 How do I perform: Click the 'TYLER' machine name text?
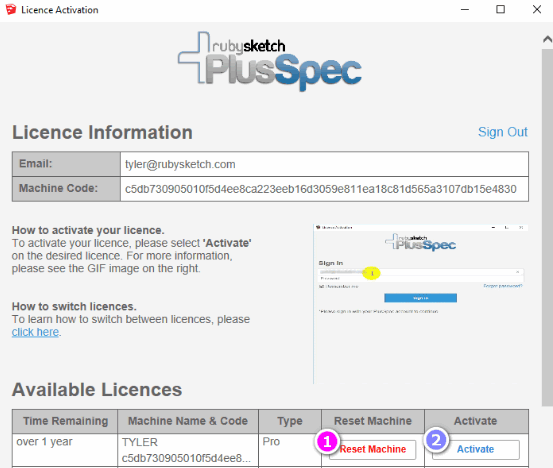point(140,442)
